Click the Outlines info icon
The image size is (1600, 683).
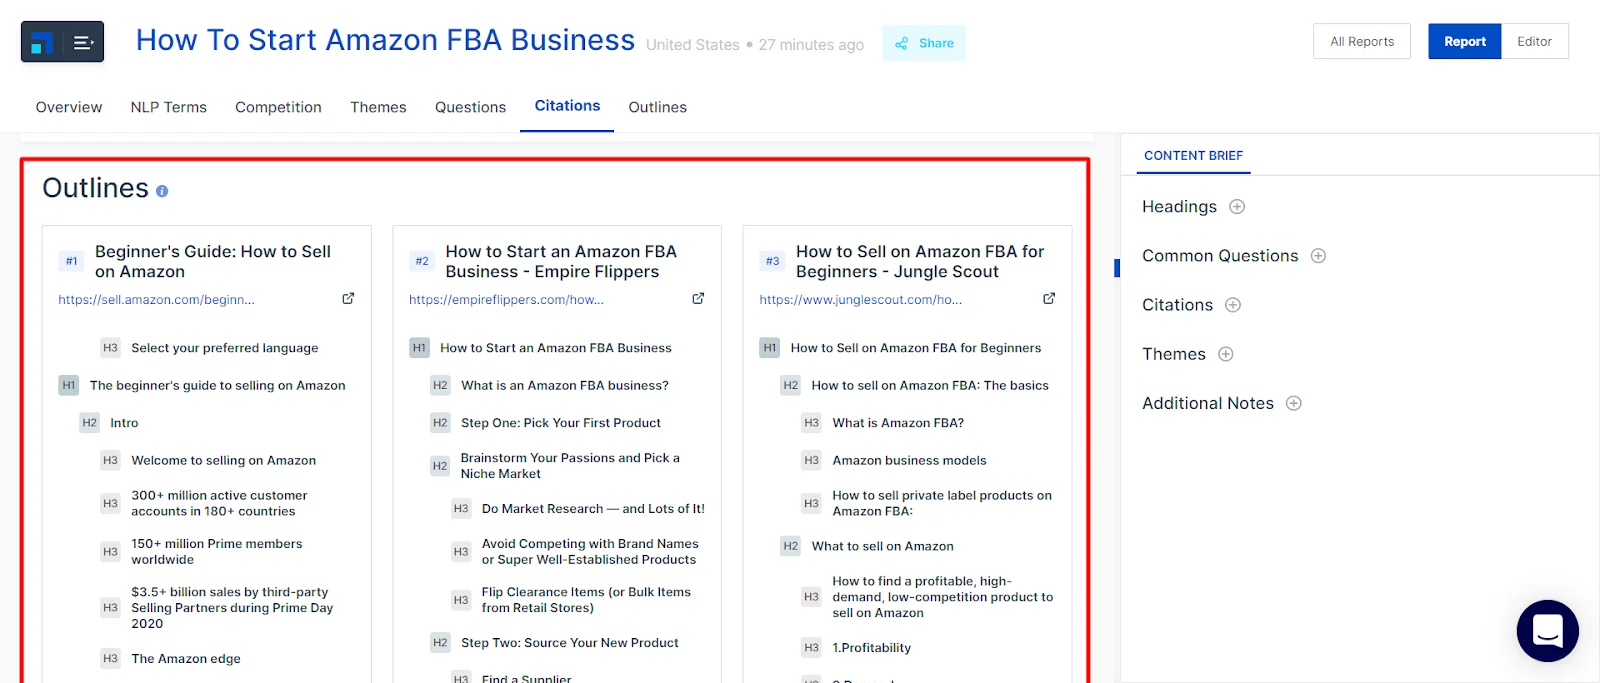point(162,191)
